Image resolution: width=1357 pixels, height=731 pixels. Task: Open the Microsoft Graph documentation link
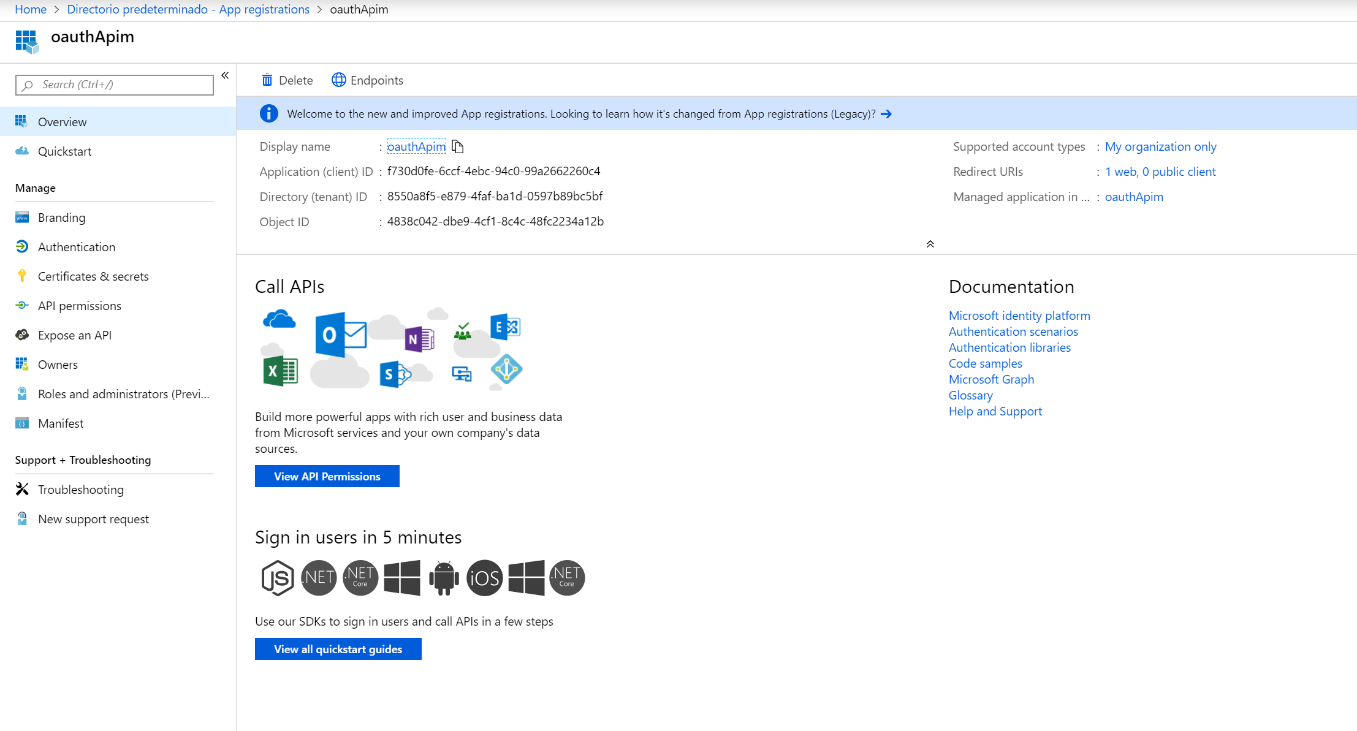tap(991, 380)
